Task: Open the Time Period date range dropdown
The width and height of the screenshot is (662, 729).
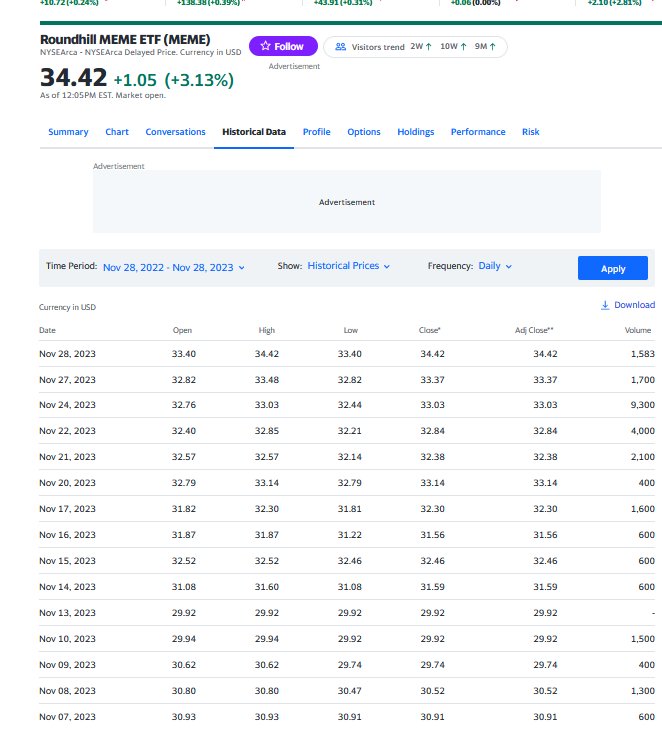Action: pos(173,267)
